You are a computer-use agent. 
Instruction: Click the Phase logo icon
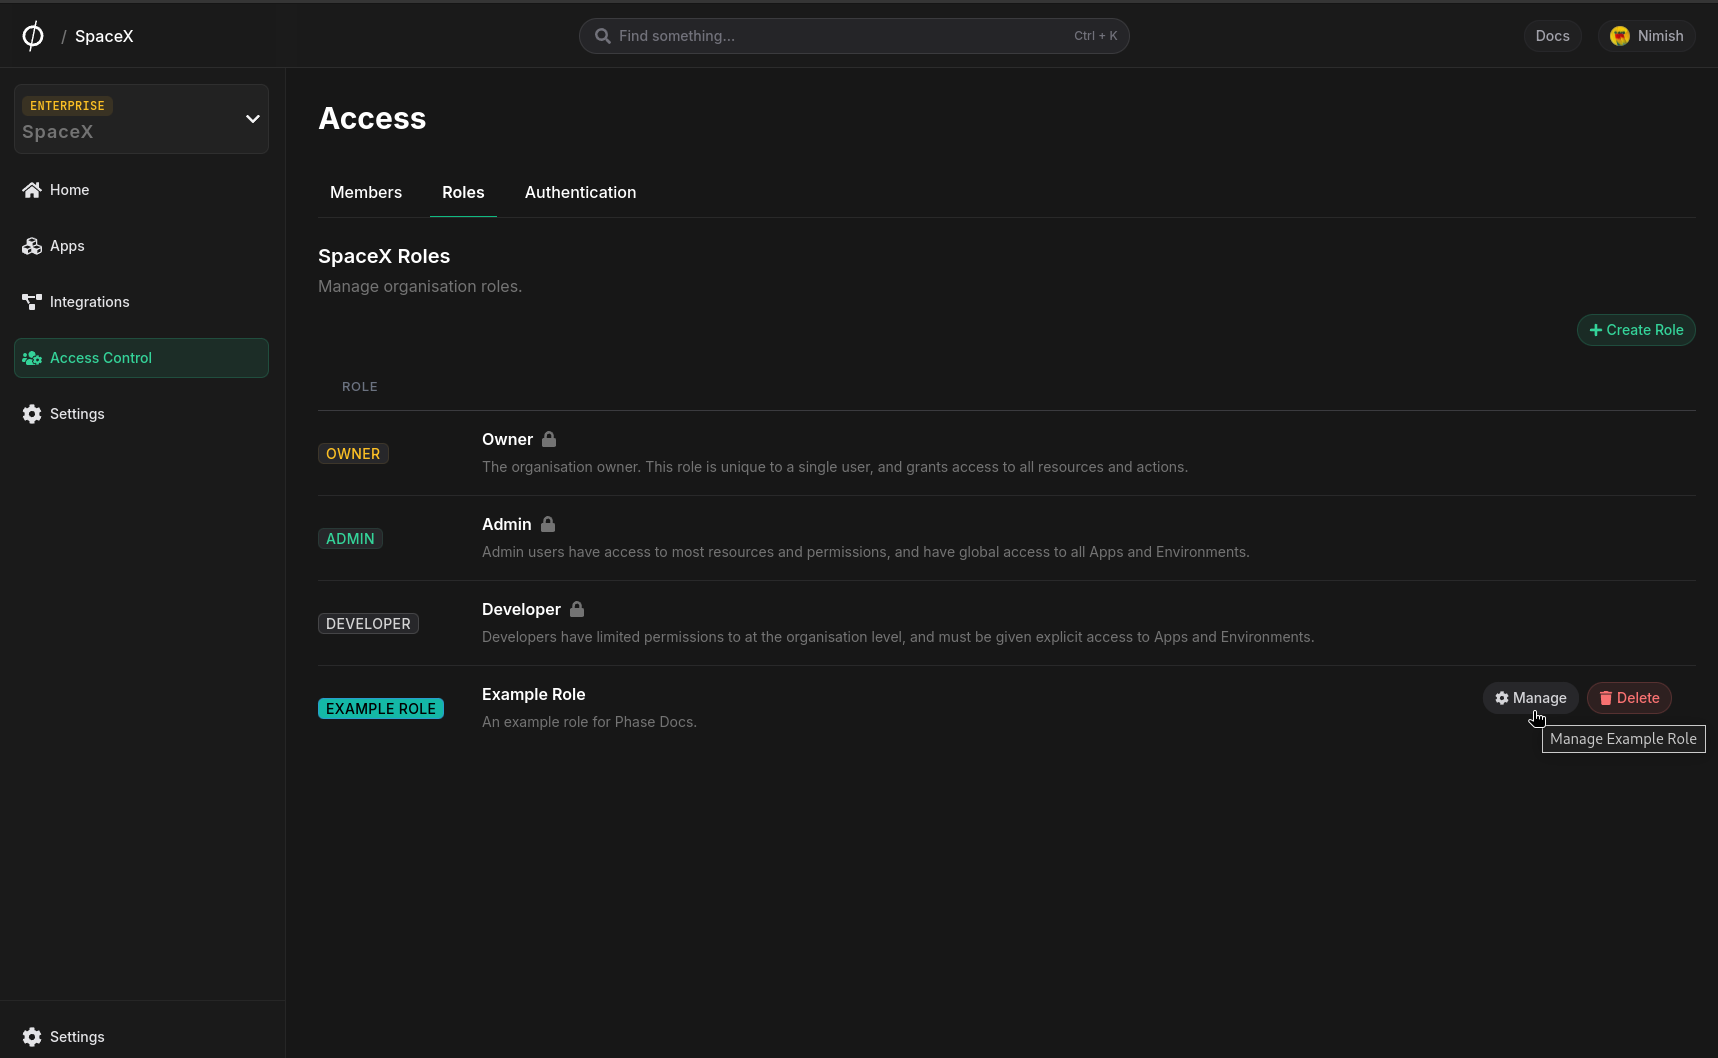click(33, 36)
